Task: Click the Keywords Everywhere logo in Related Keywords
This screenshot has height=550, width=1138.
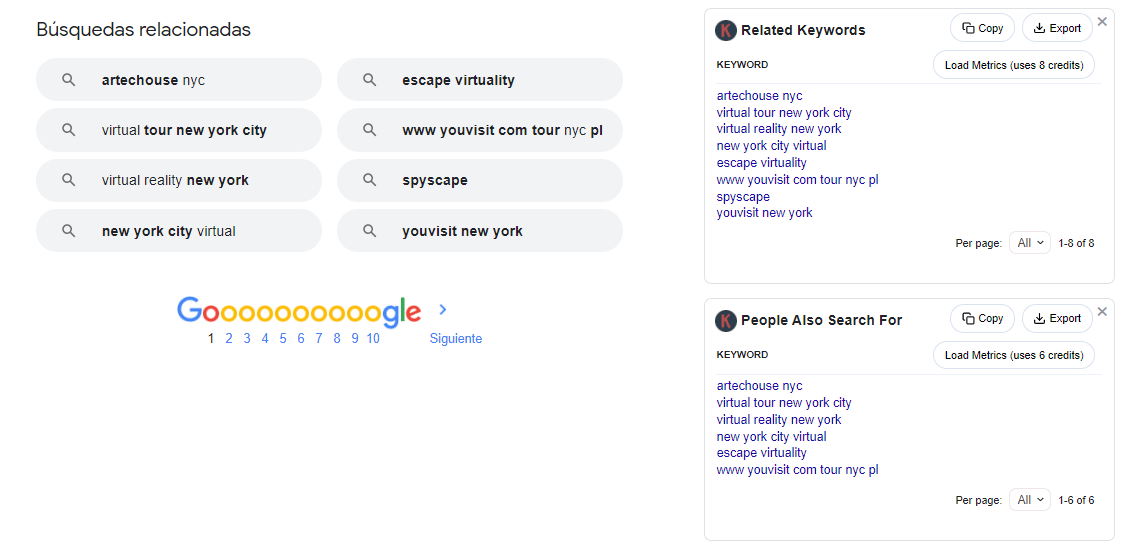Action: (726, 30)
